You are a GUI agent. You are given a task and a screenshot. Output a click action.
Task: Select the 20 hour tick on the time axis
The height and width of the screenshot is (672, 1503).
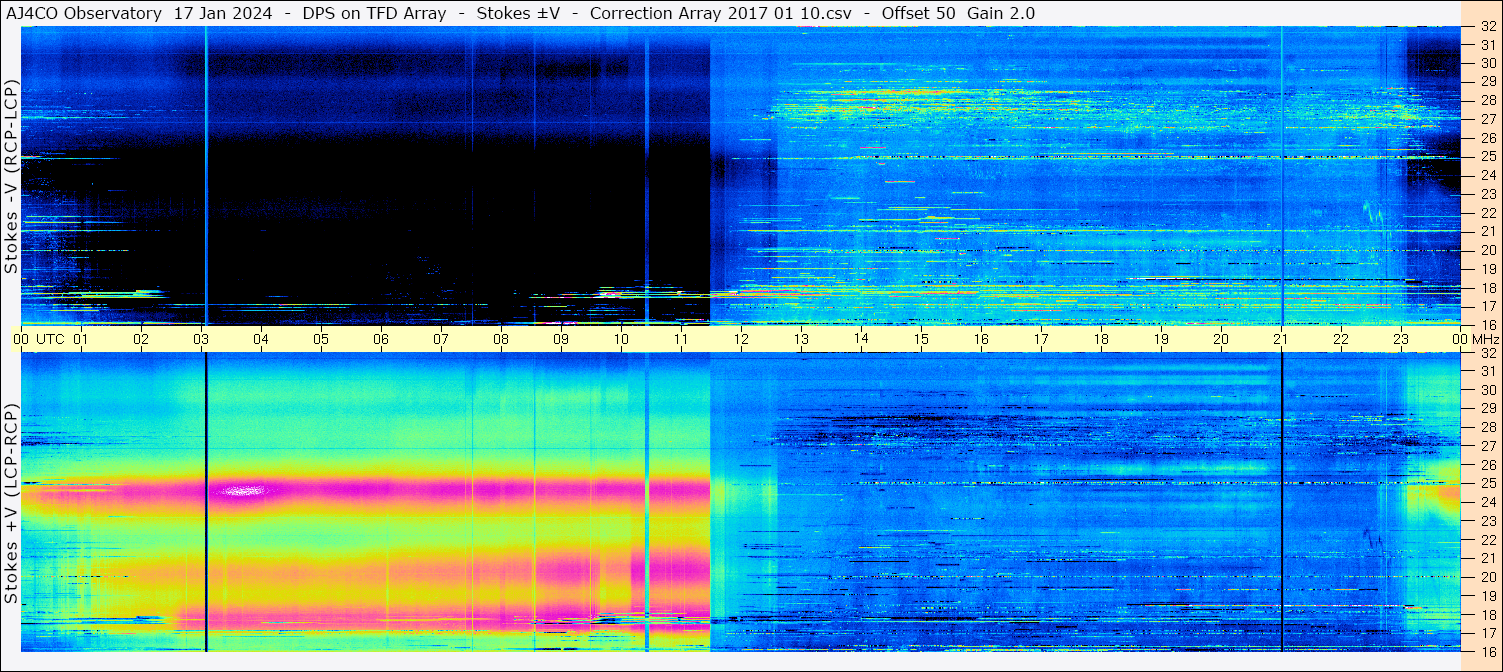pyautogui.click(x=1221, y=339)
